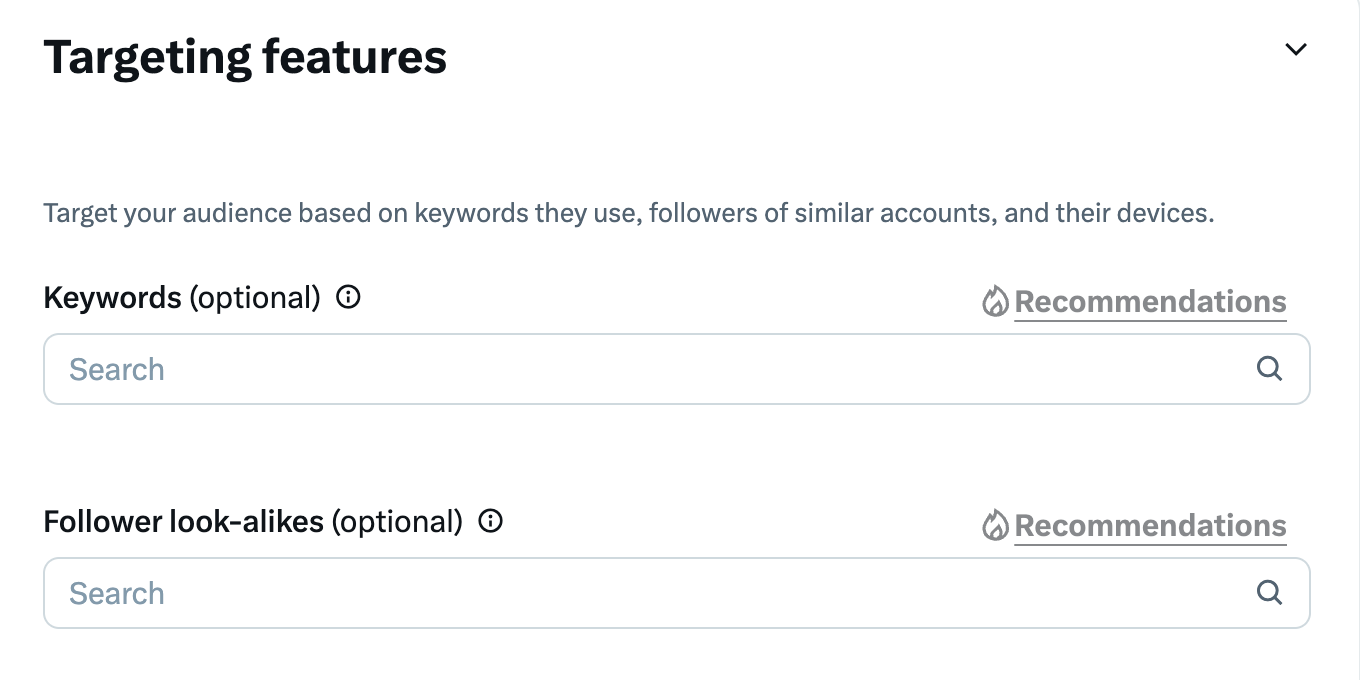Viewport: 1360px width, 680px height.
Task: Click the magnifier icon in the Follower look-alikes search
Action: (x=1269, y=593)
